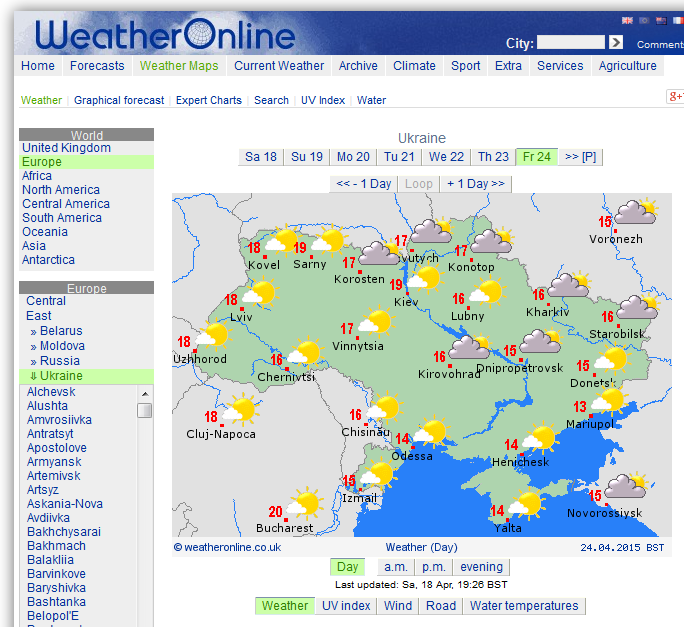
Task: Click the weather icon next to Yalta
Action: click(527, 504)
